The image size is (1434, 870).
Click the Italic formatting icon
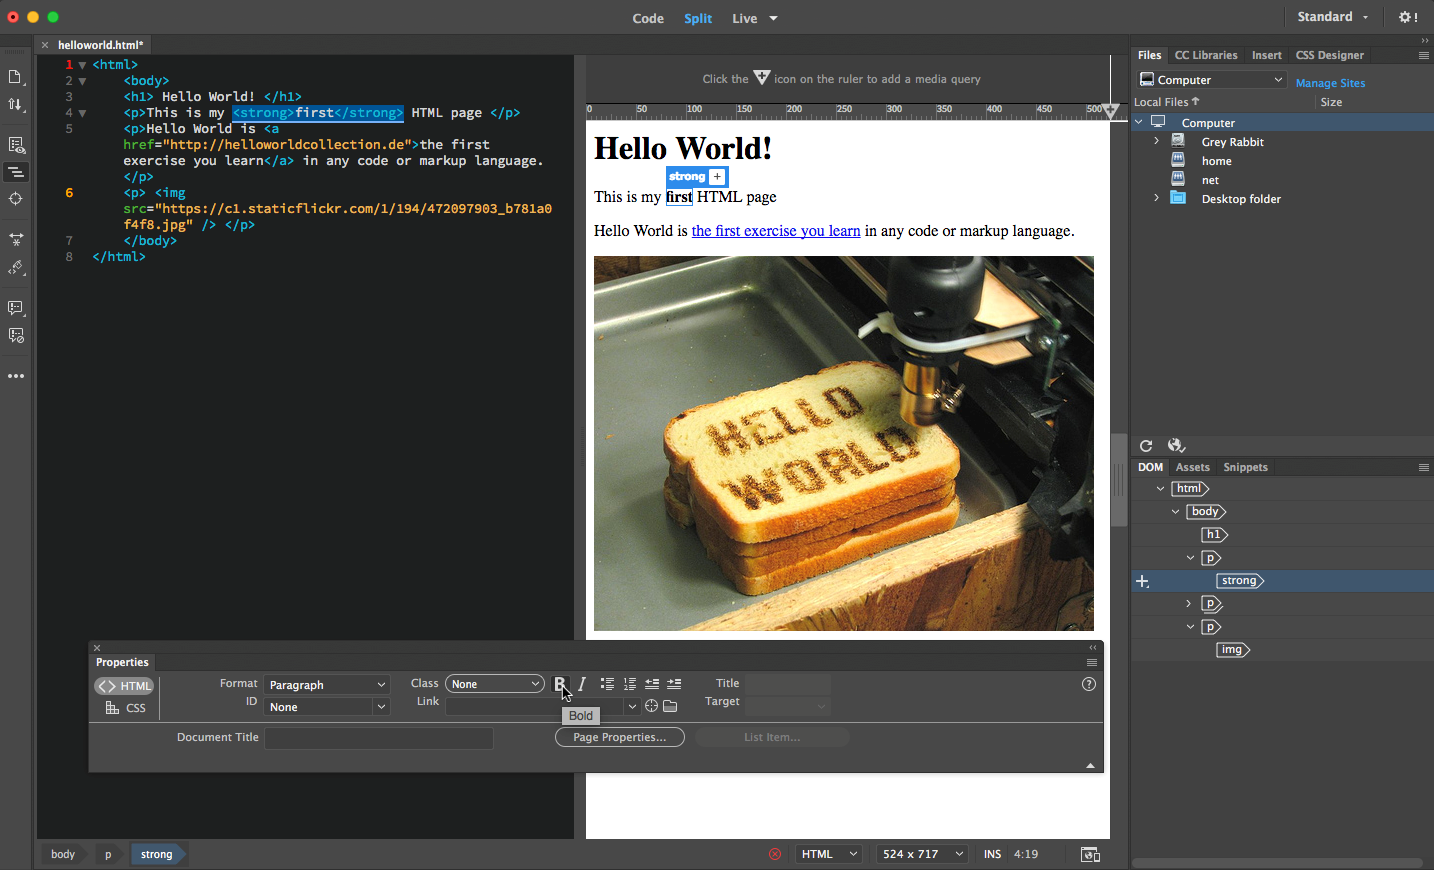pyautogui.click(x=582, y=684)
